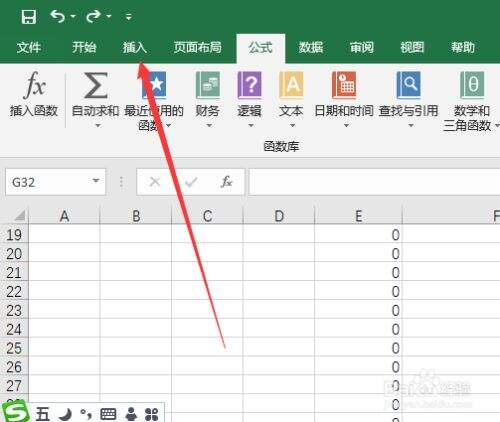The width and height of the screenshot is (500, 422).
Task: Open the Customize Quick Access Toolbar dropdown
Action: click(x=129, y=16)
